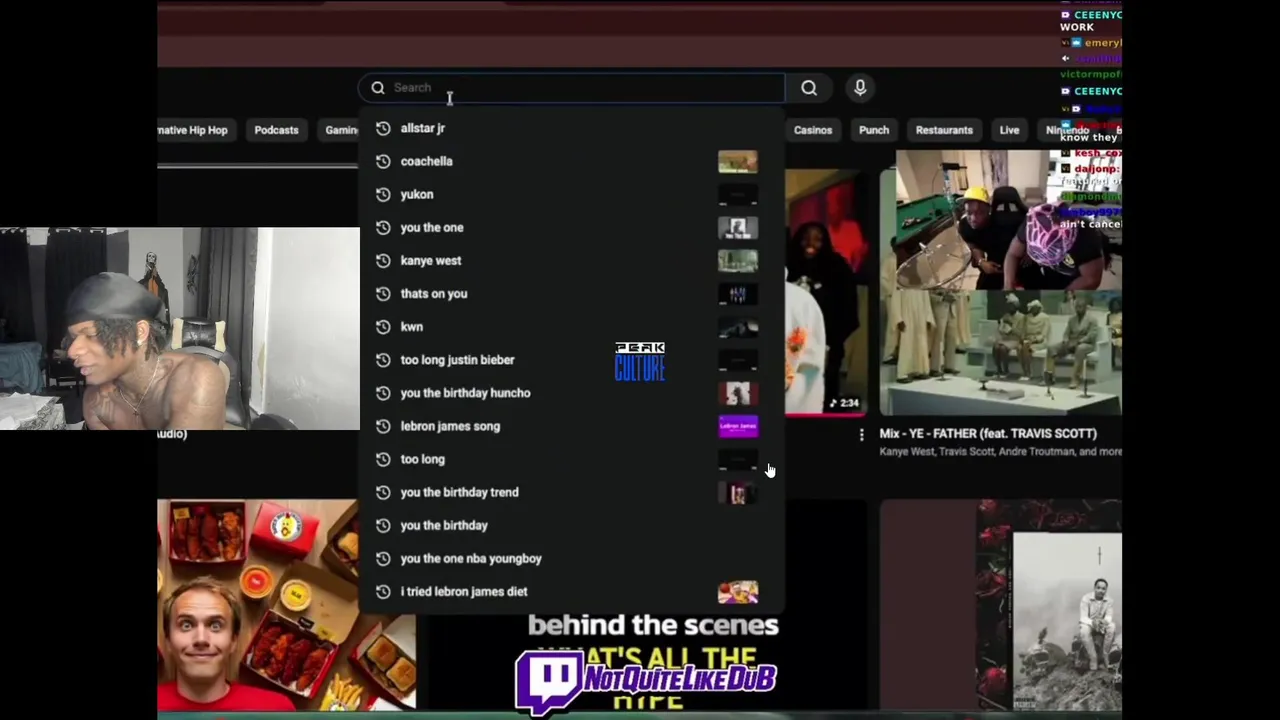Choose 'i tried lebron james diet' suggestion
Image resolution: width=1280 pixels, height=720 pixels.
pos(570,591)
